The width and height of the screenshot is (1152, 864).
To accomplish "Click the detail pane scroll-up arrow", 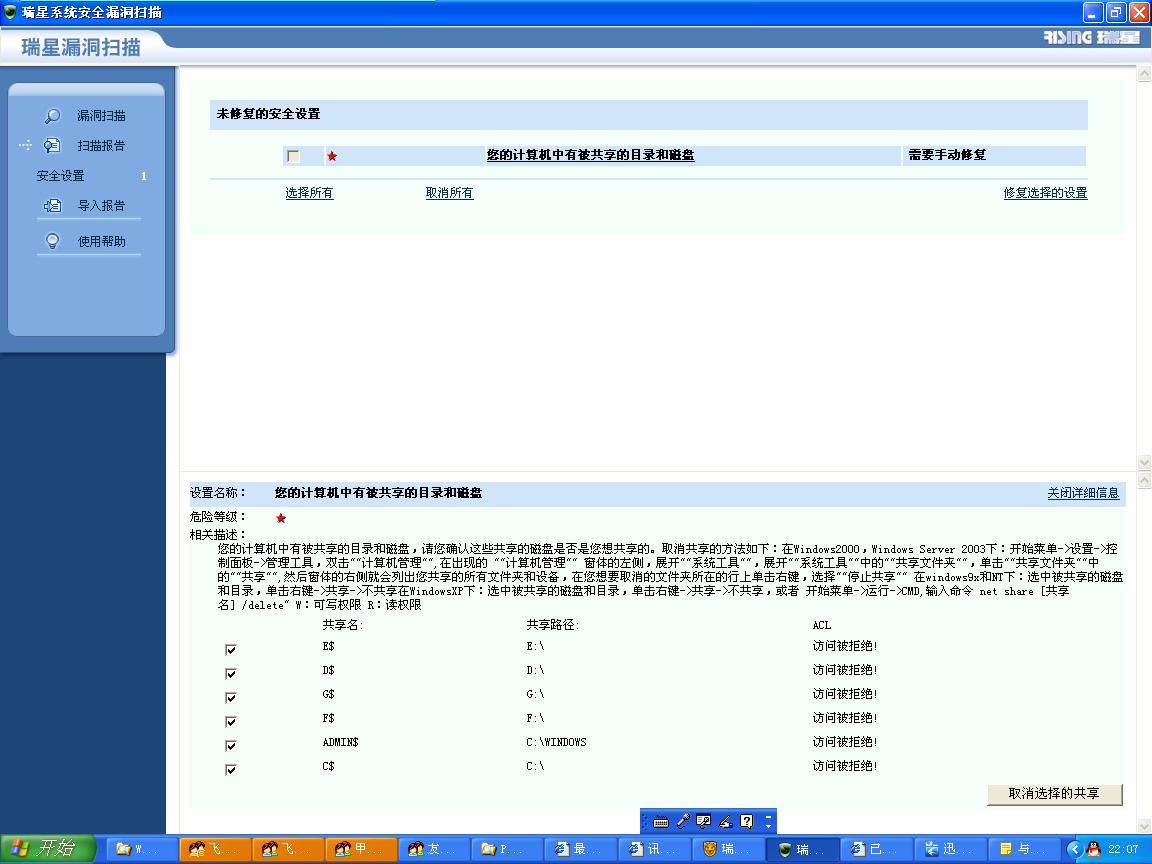I will pyautogui.click(x=1144, y=480).
